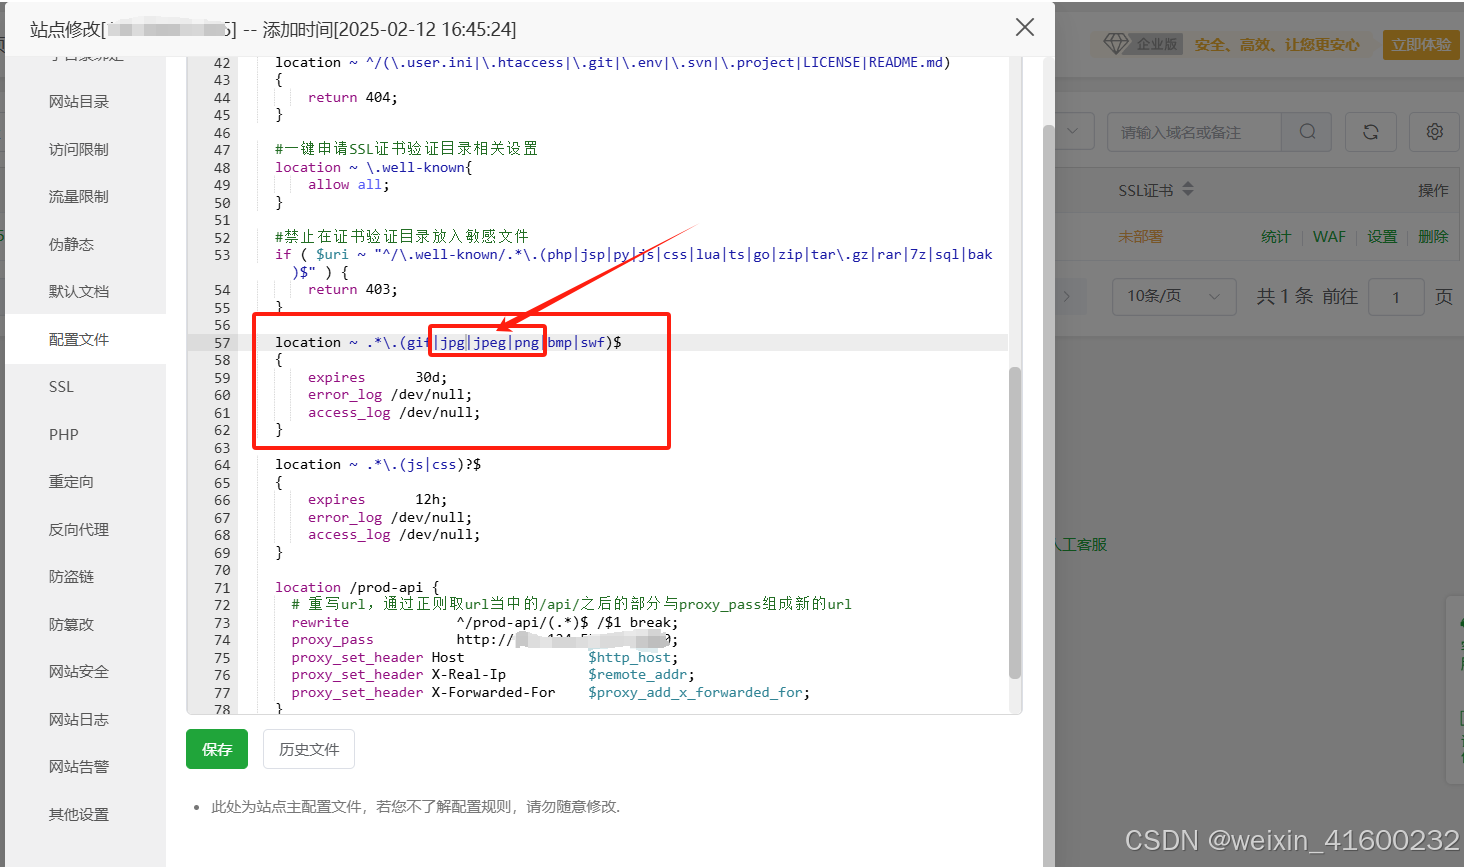1464x867 pixels.
Task: Click the 'return 404;' line in editor
Action: point(352,97)
